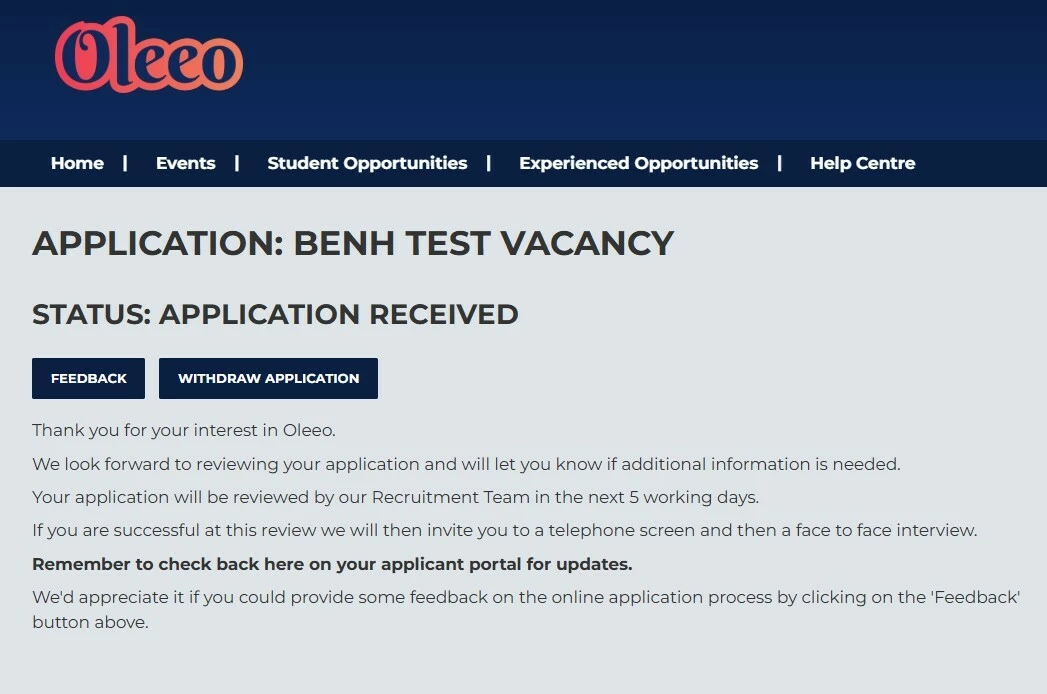Viewport: 1047px width, 694px height.
Task: Click the Withdraw Application button
Action: click(268, 378)
